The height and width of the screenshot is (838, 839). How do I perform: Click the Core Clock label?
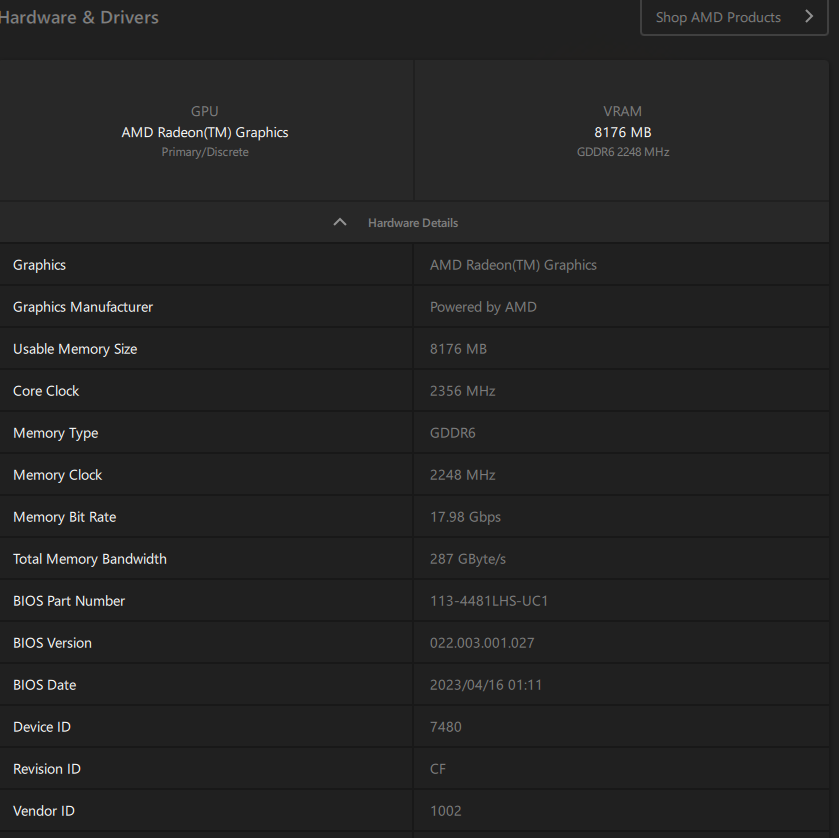pos(46,391)
